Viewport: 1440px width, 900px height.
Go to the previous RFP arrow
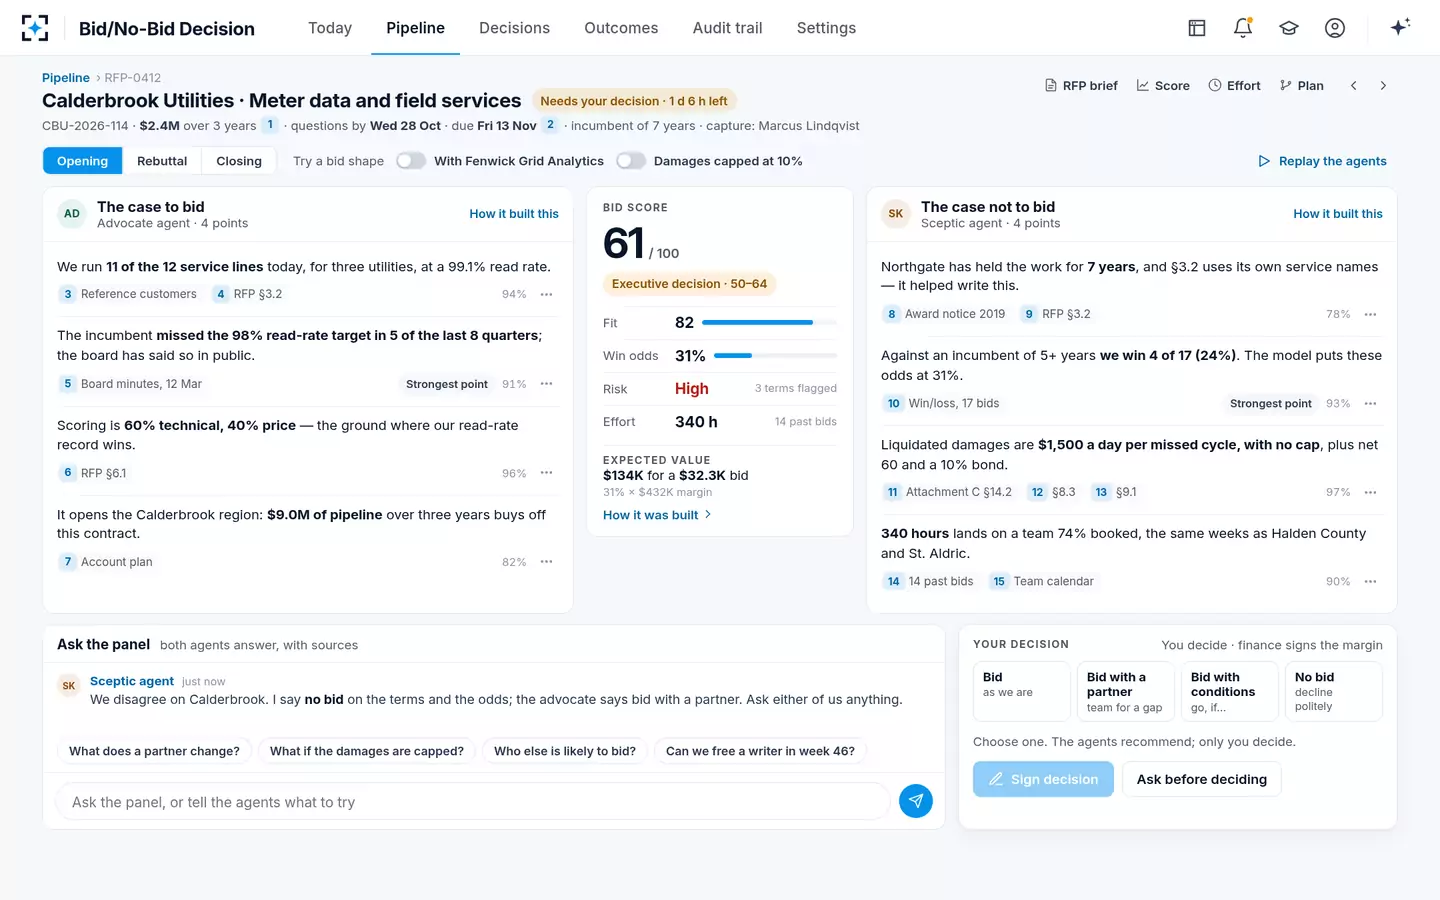1354,86
